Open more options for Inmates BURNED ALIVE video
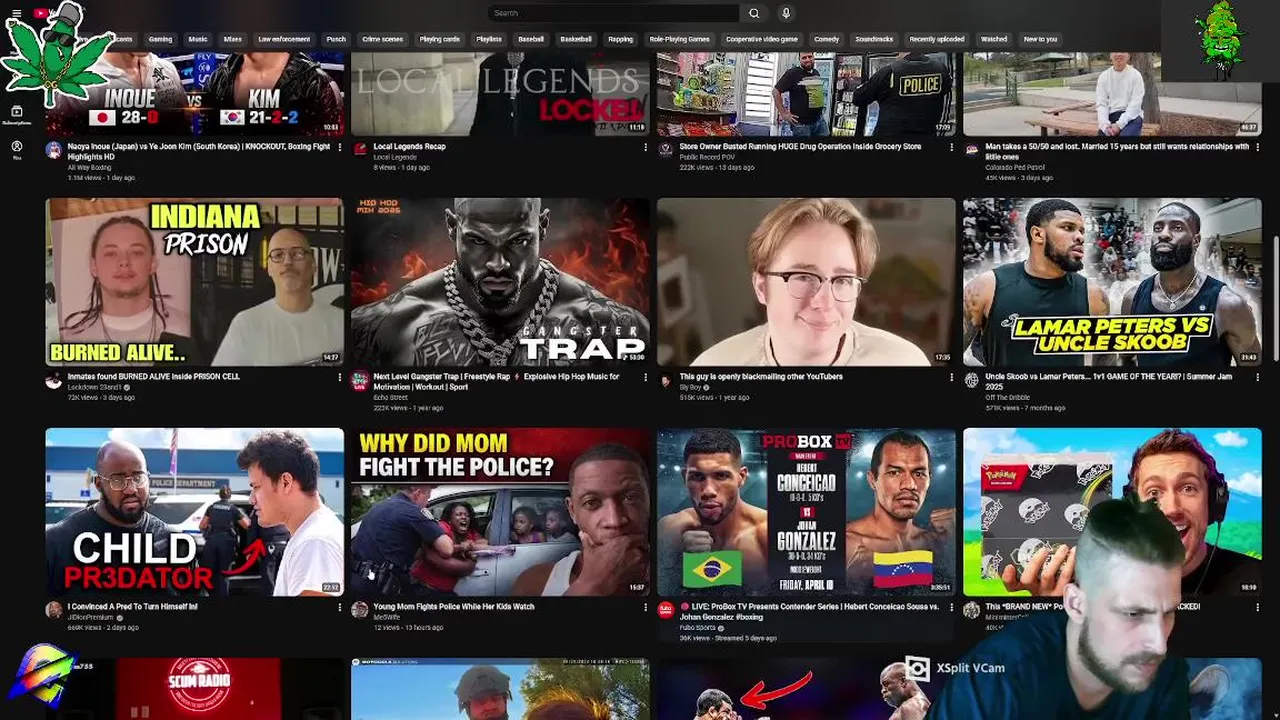1280x720 pixels. pyautogui.click(x=339, y=377)
